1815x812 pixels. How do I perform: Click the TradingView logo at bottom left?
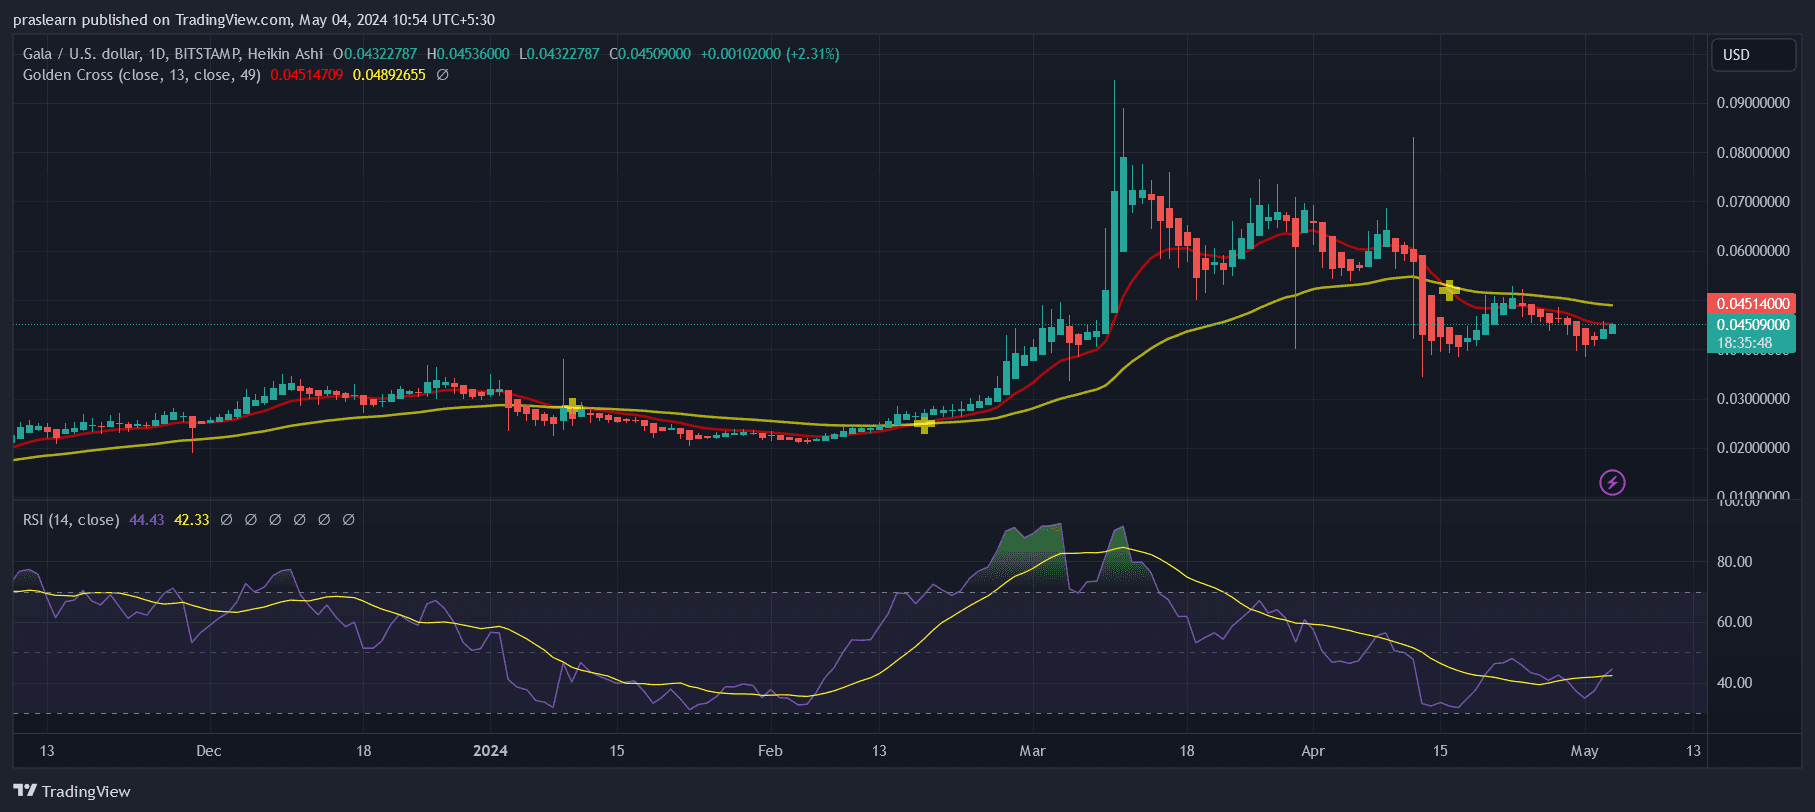[x=72, y=791]
